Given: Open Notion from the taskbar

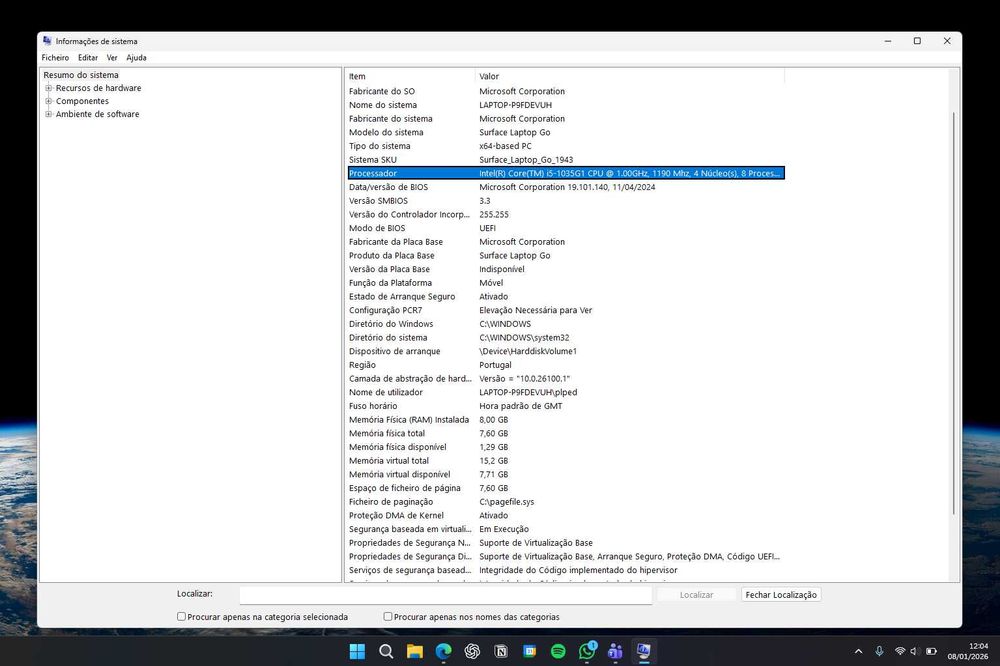Looking at the screenshot, I should click(x=501, y=651).
